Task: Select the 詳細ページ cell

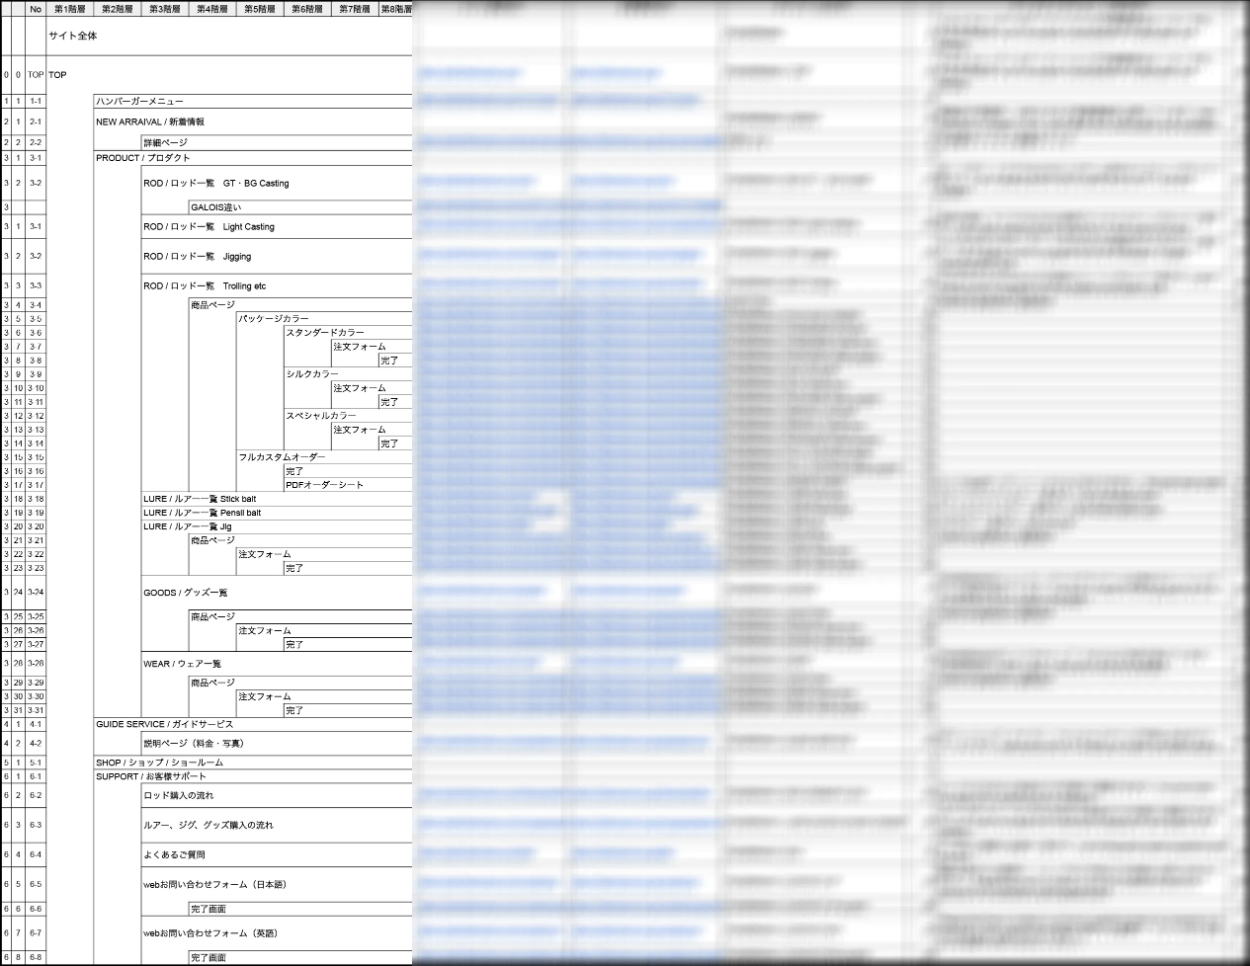Action: pyautogui.click(x=277, y=143)
